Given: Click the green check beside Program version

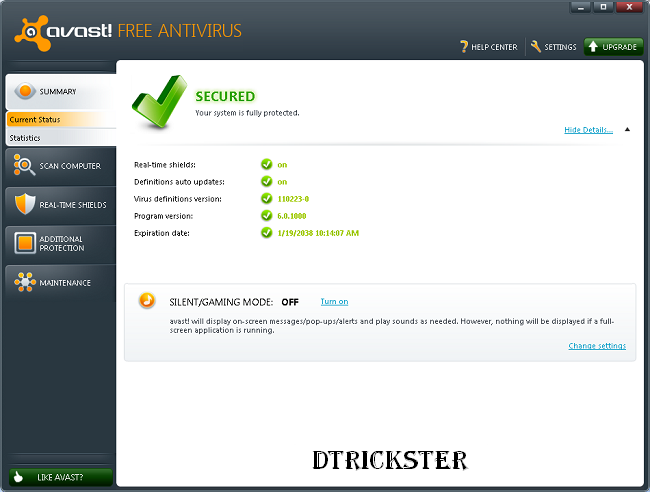Looking at the screenshot, I should pos(267,216).
